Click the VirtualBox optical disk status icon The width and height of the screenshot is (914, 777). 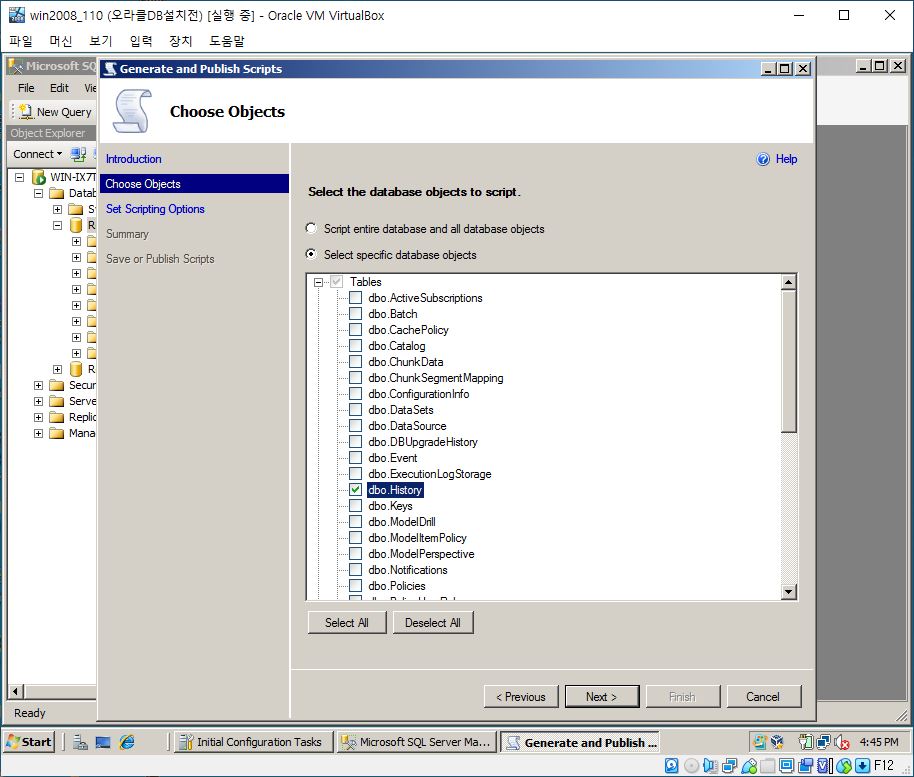click(x=691, y=765)
